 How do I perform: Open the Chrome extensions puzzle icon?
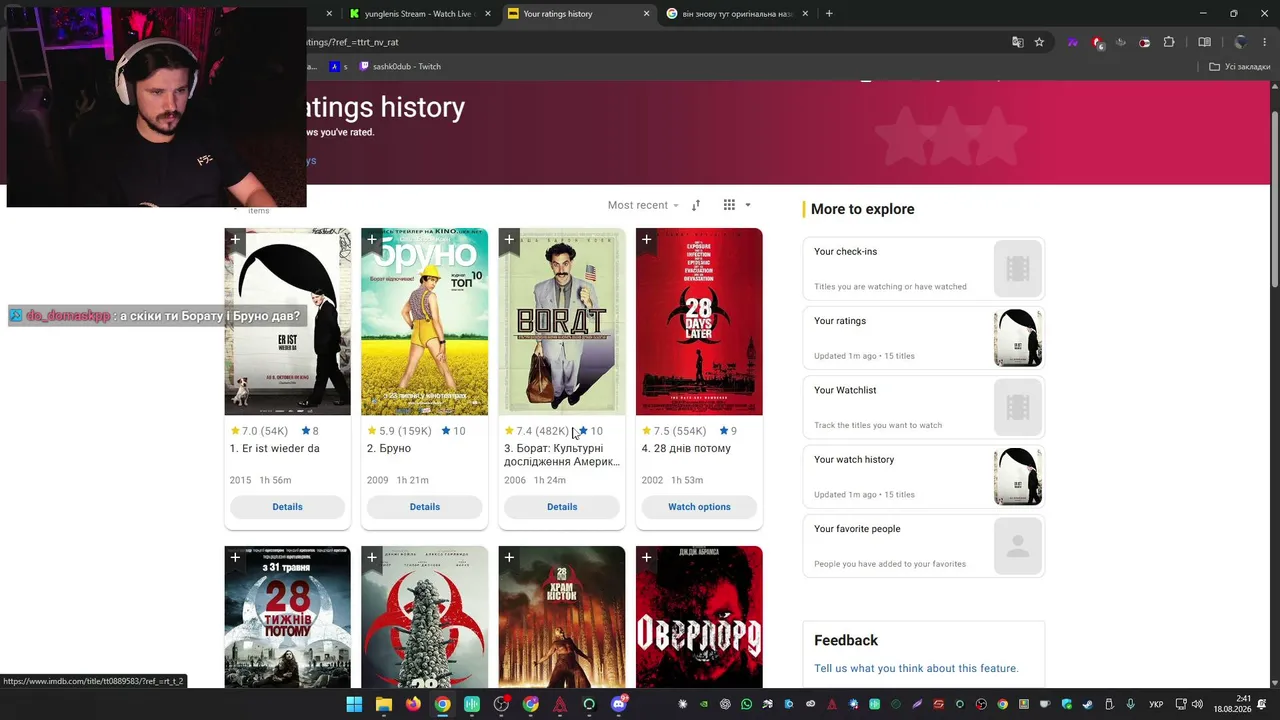pyautogui.click(x=1169, y=42)
